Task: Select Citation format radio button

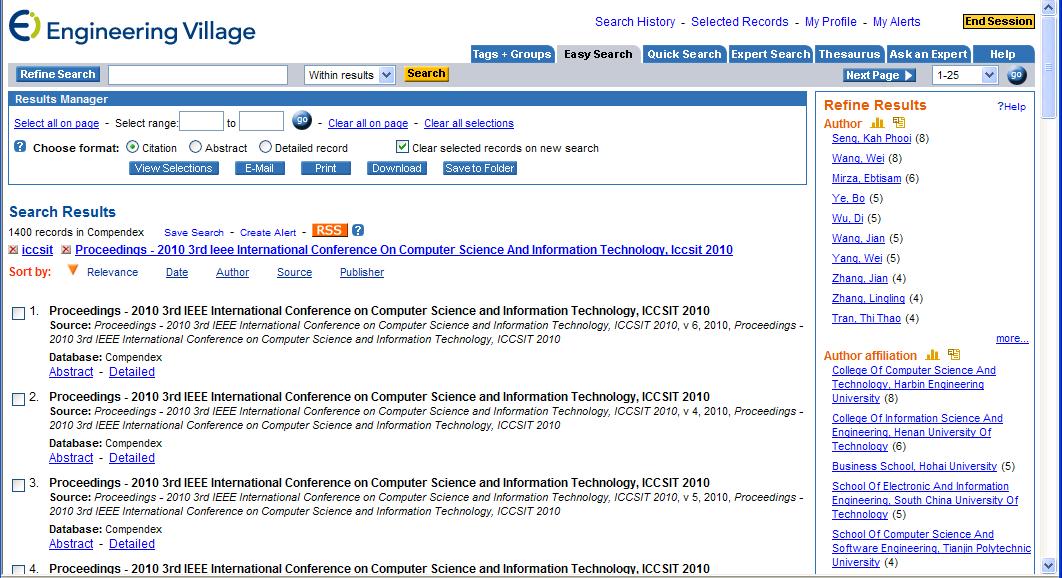Action: pos(133,147)
